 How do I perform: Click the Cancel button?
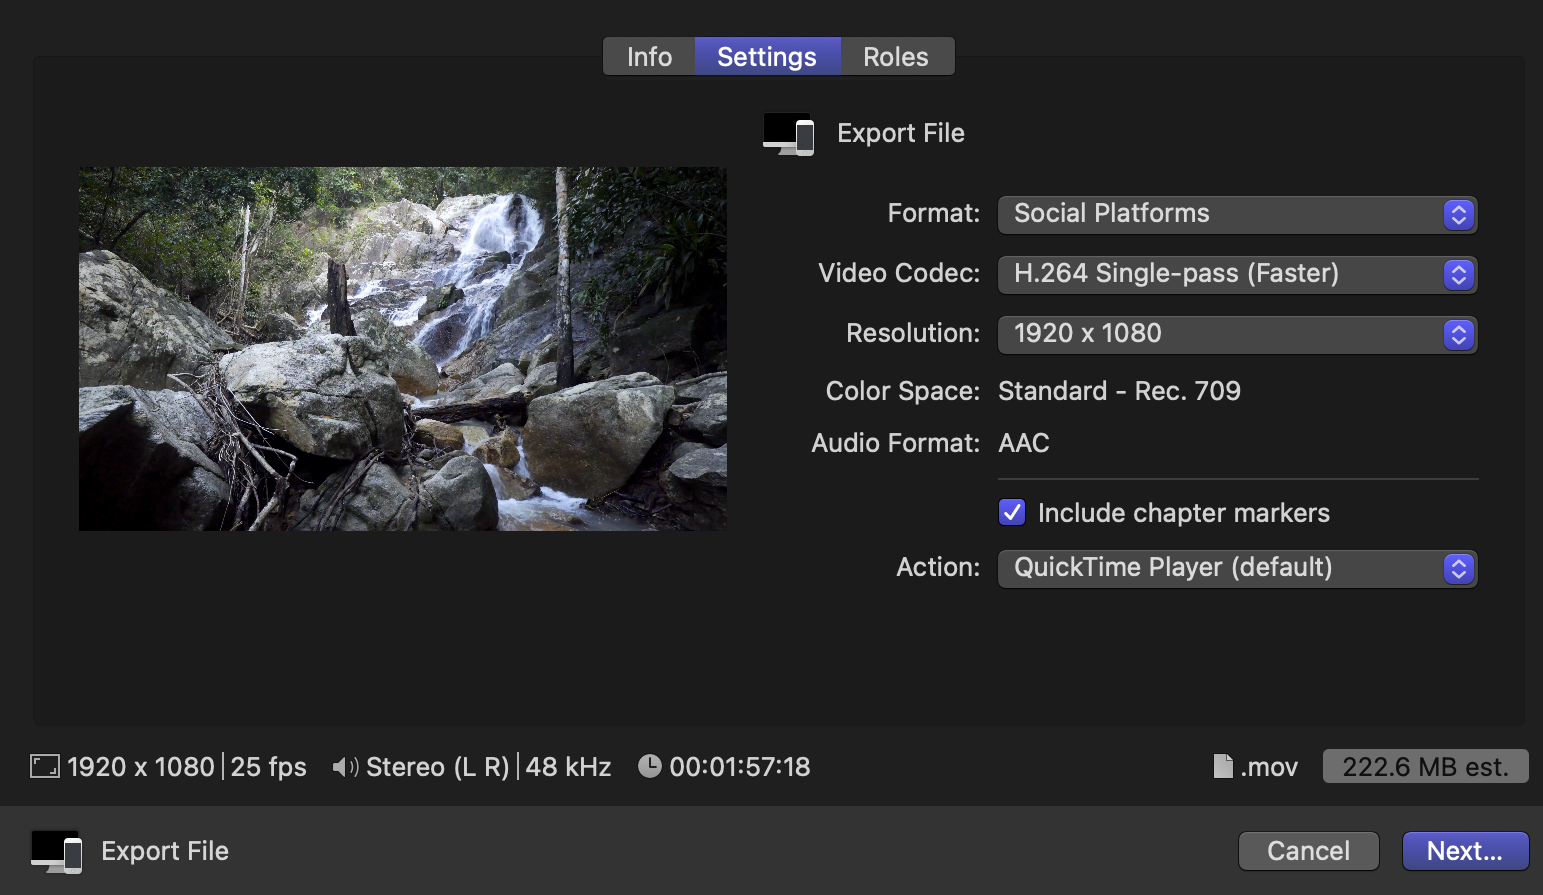(x=1308, y=851)
